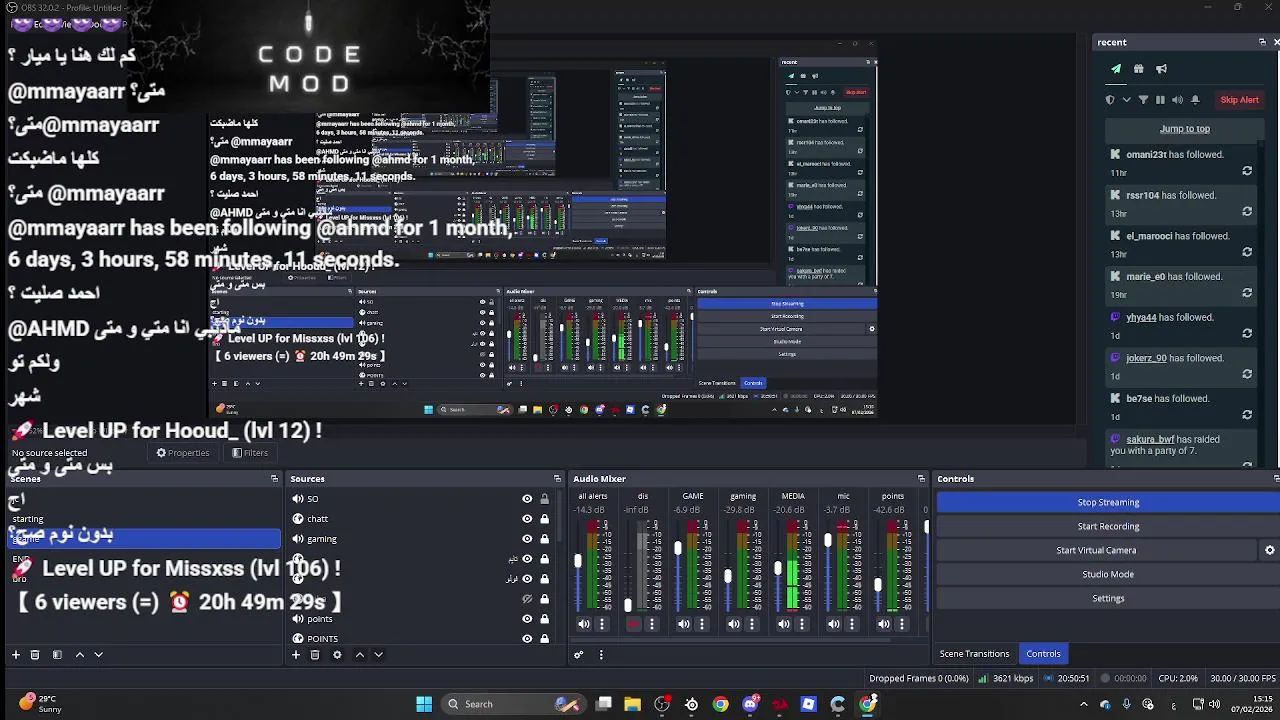Adjust the mic volume slider
This screenshot has width=1280, height=720.
(828, 541)
